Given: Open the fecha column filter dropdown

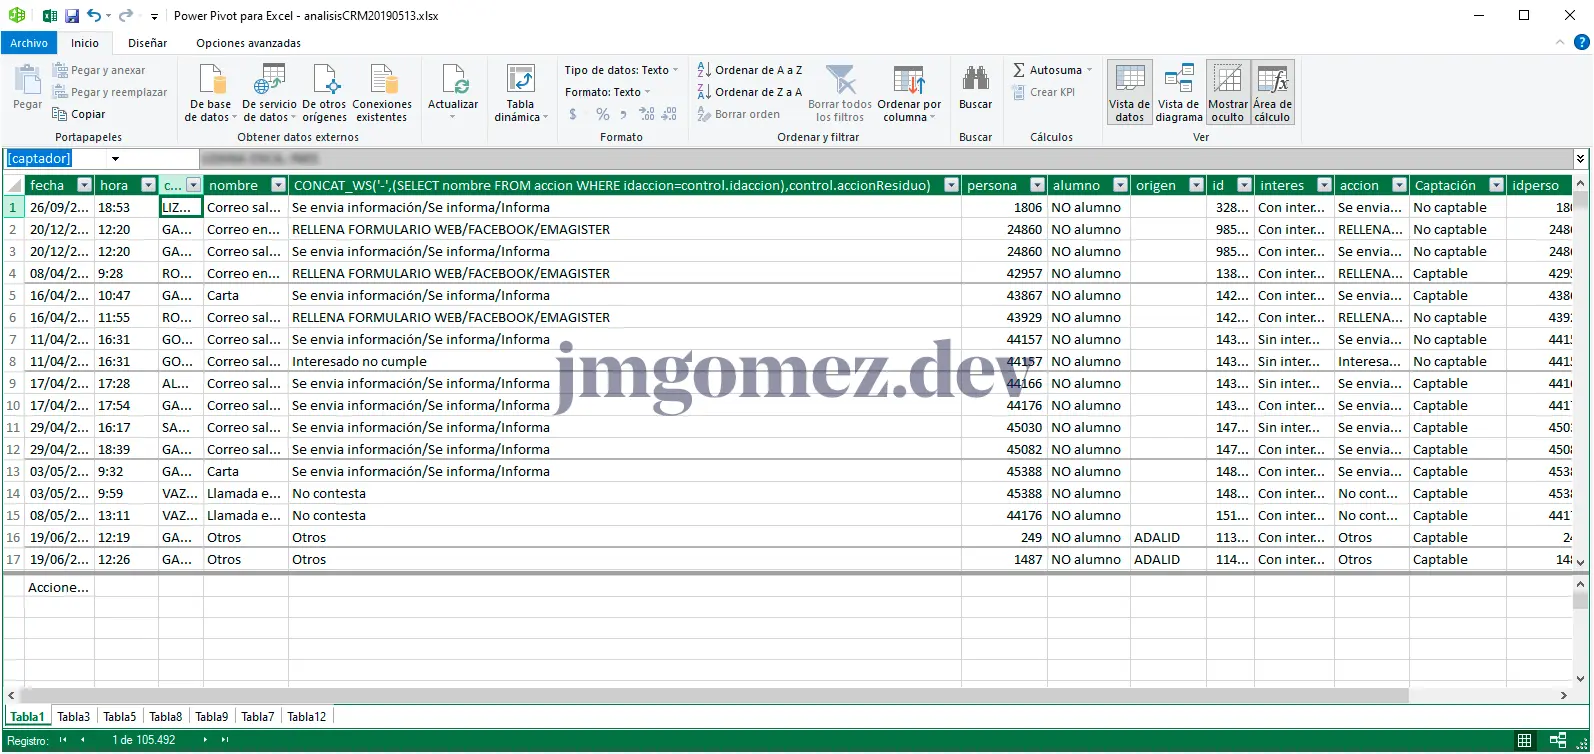Looking at the screenshot, I should pyautogui.click(x=84, y=185).
